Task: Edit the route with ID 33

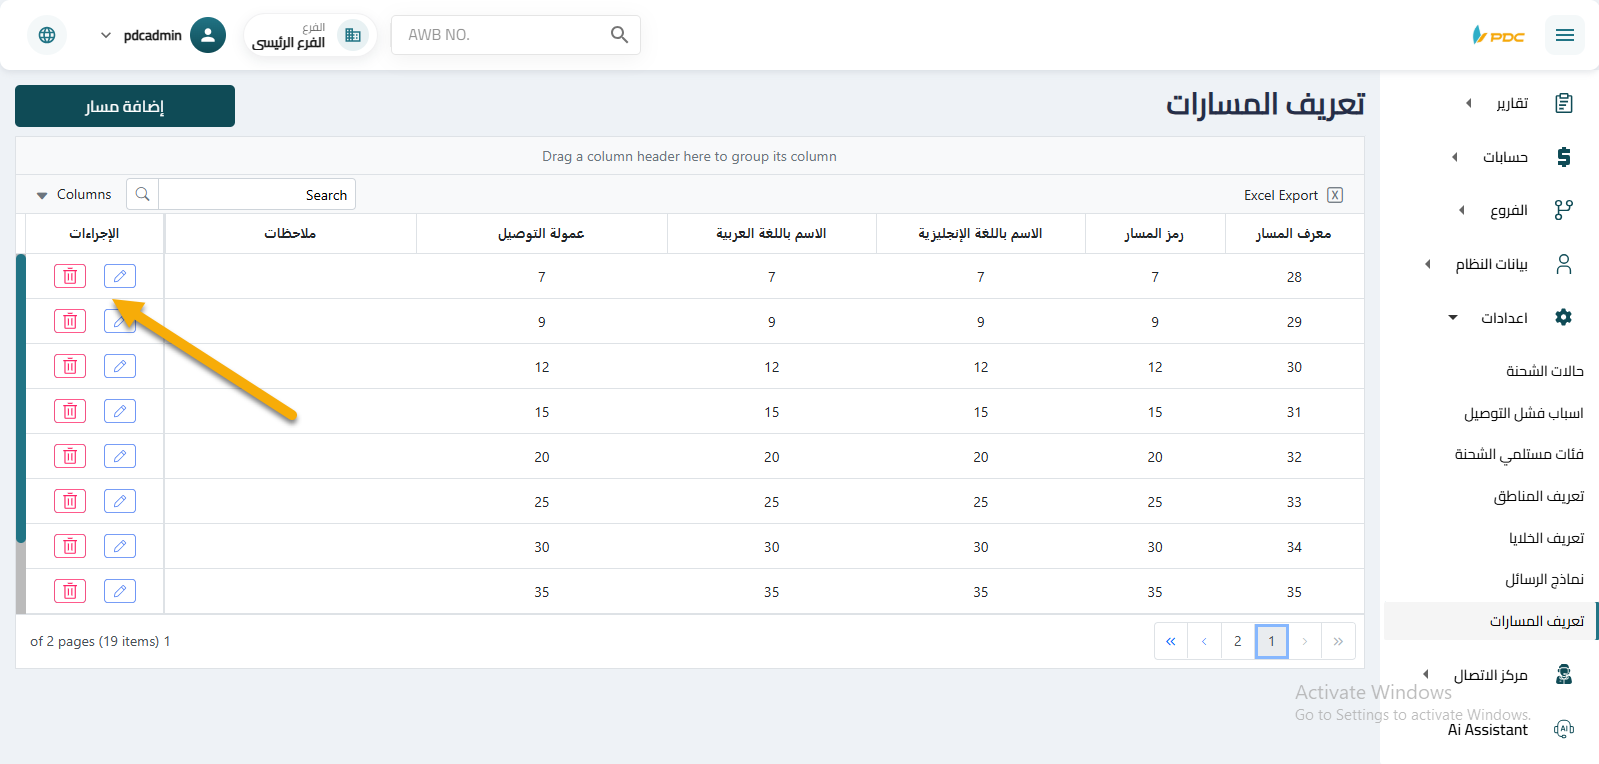Action: tap(120, 501)
